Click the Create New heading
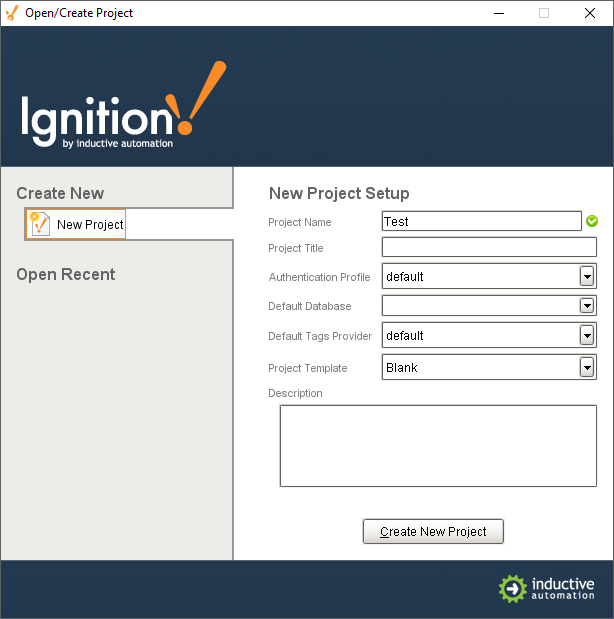Image resolution: width=614 pixels, height=619 pixels. pos(60,193)
